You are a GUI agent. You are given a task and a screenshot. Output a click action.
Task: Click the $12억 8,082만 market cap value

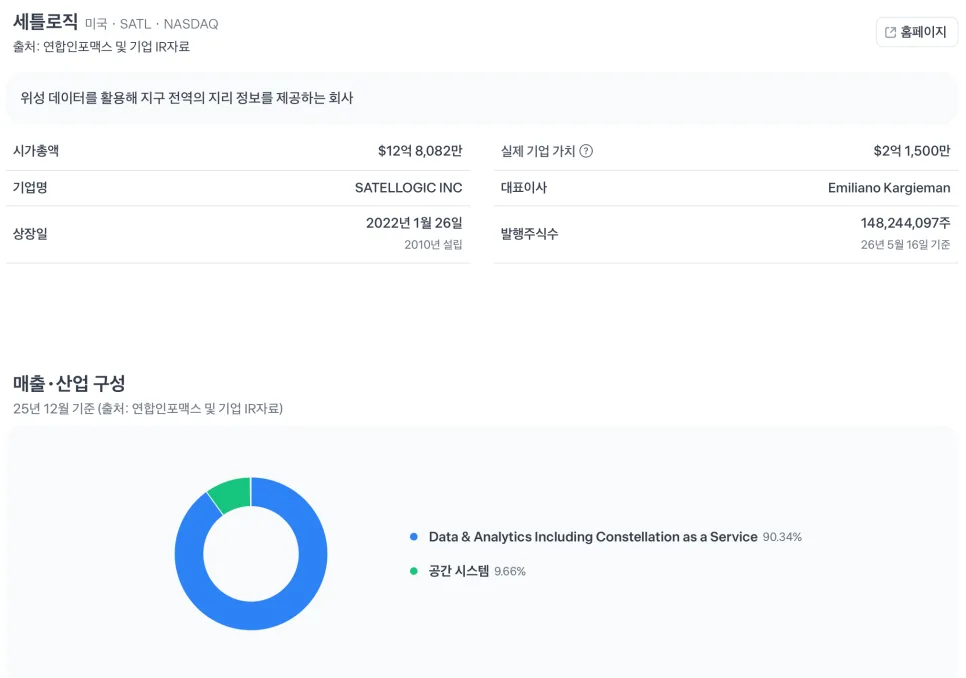pos(420,151)
